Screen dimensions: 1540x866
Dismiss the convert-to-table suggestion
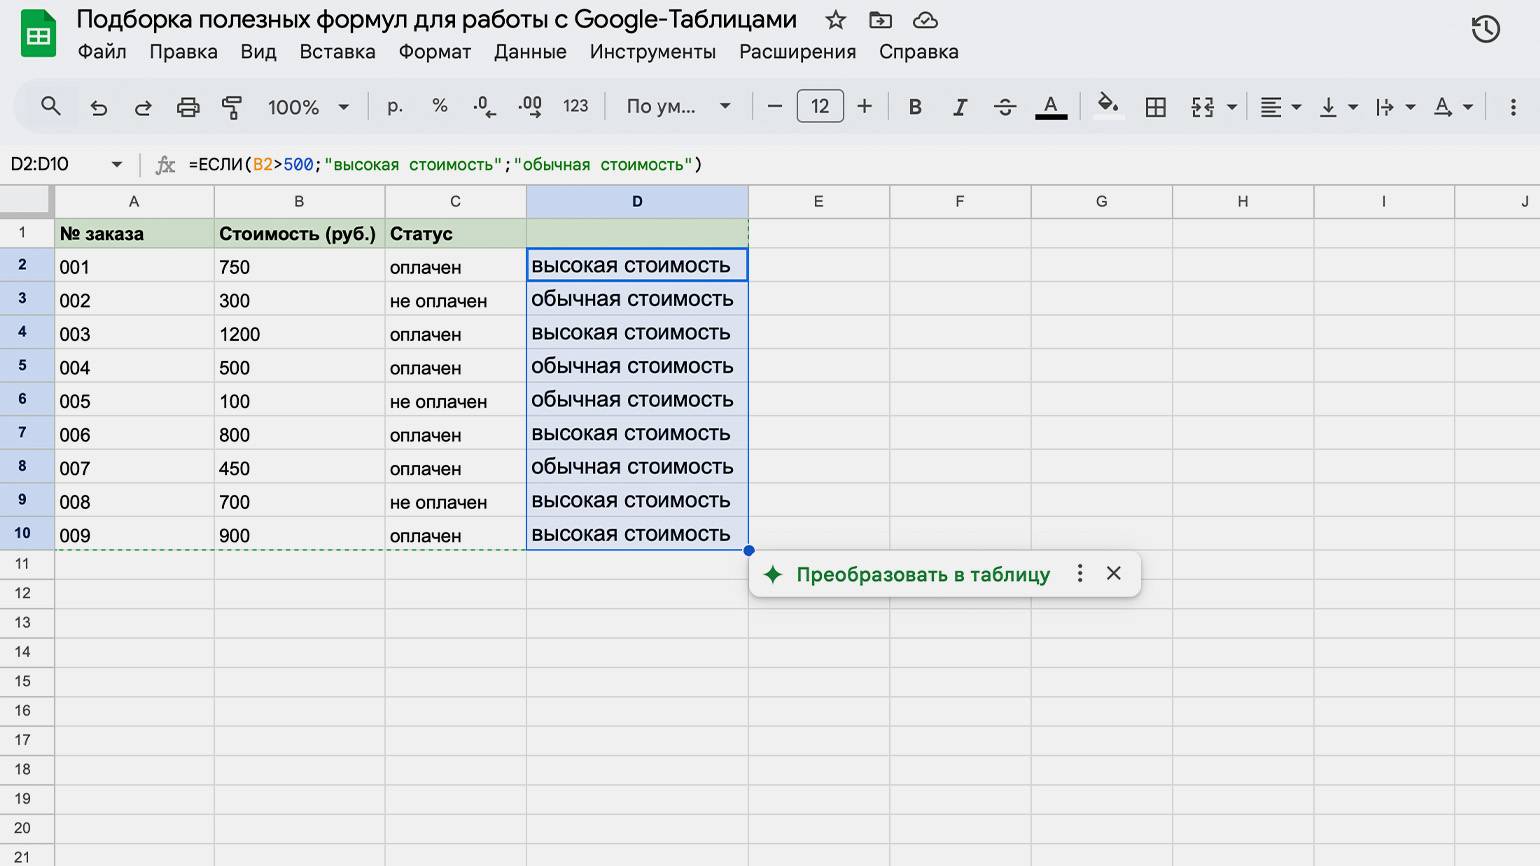point(1113,573)
